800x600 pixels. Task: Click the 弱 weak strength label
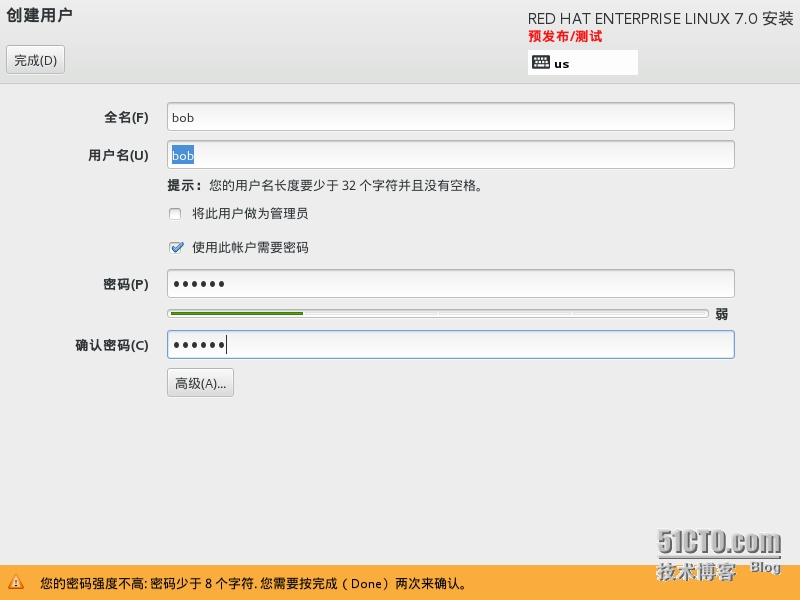click(x=721, y=314)
